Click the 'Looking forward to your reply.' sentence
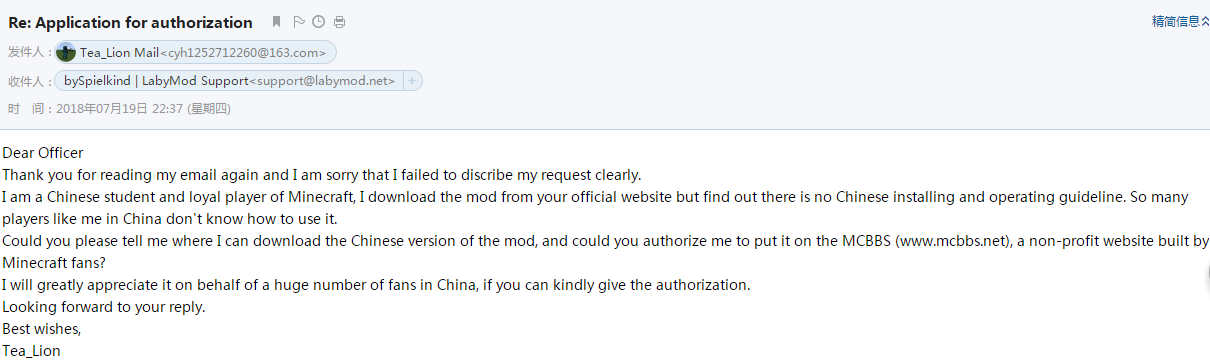 coord(103,307)
